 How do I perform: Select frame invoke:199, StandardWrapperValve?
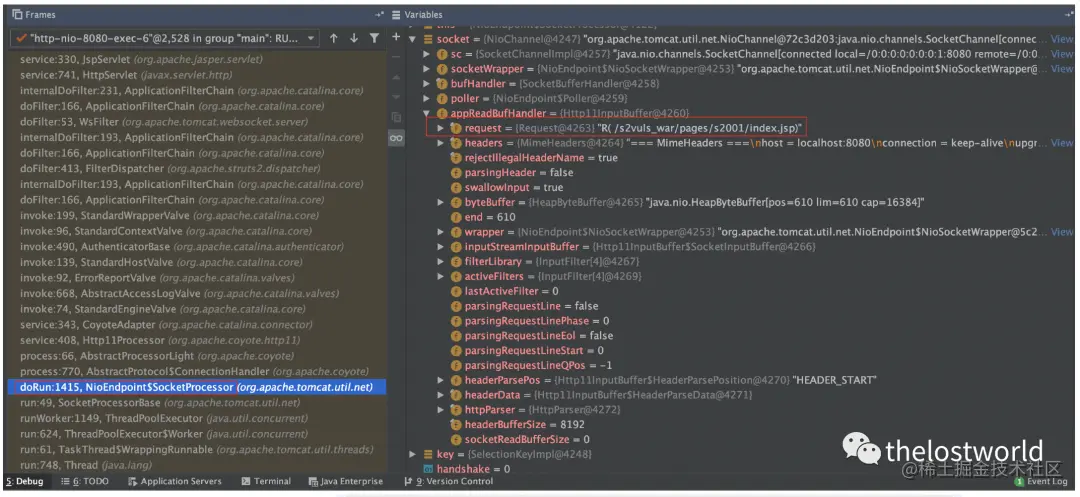(196, 215)
